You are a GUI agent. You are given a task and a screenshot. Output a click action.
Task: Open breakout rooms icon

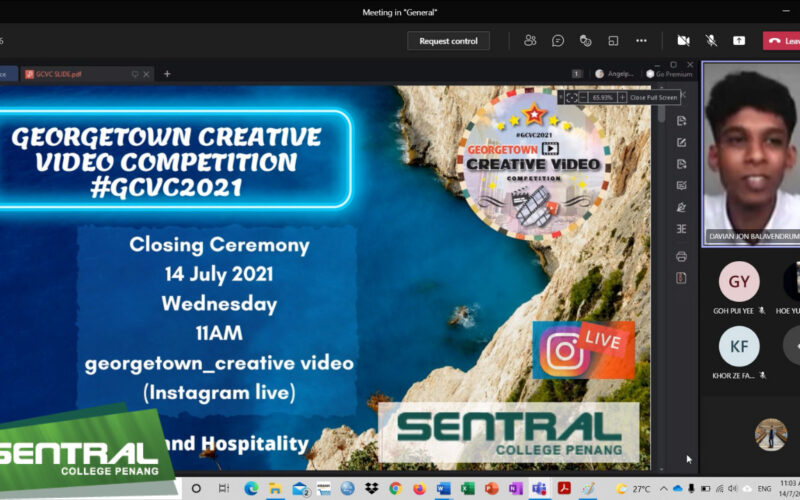[613, 40]
